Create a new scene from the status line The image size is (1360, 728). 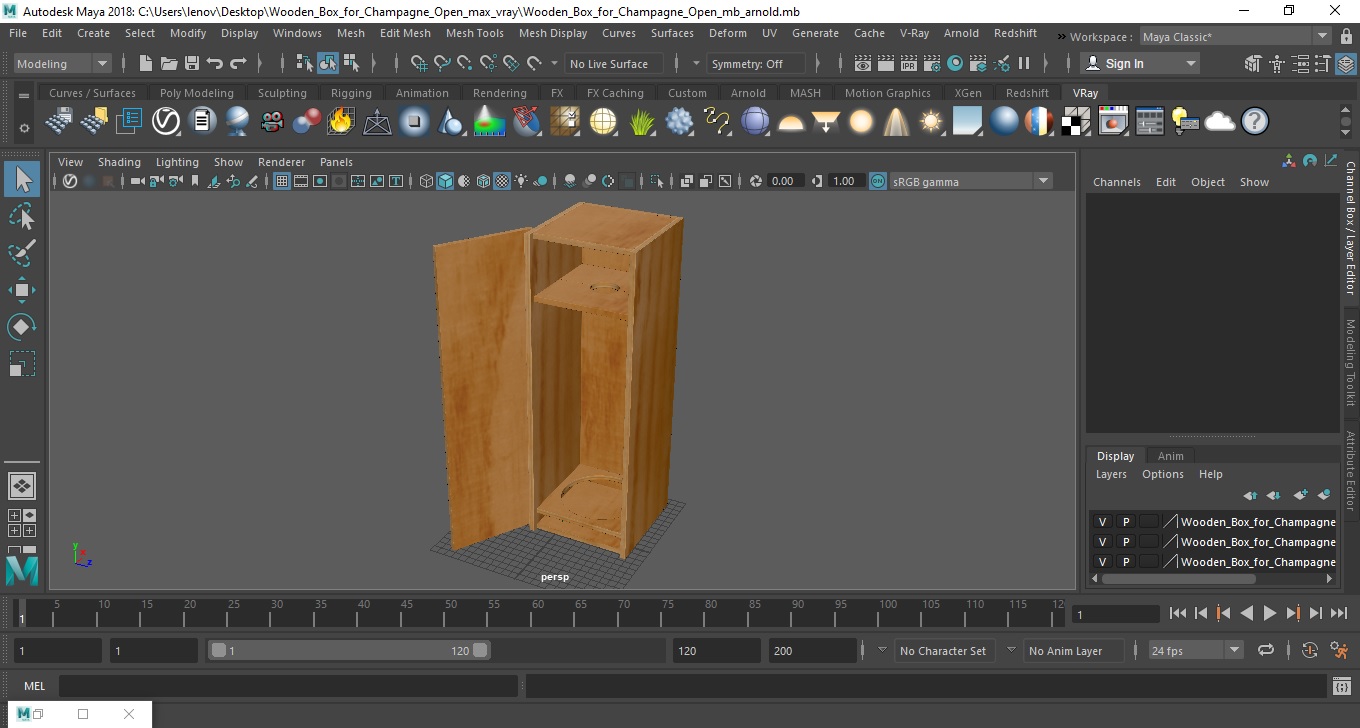click(x=146, y=63)
